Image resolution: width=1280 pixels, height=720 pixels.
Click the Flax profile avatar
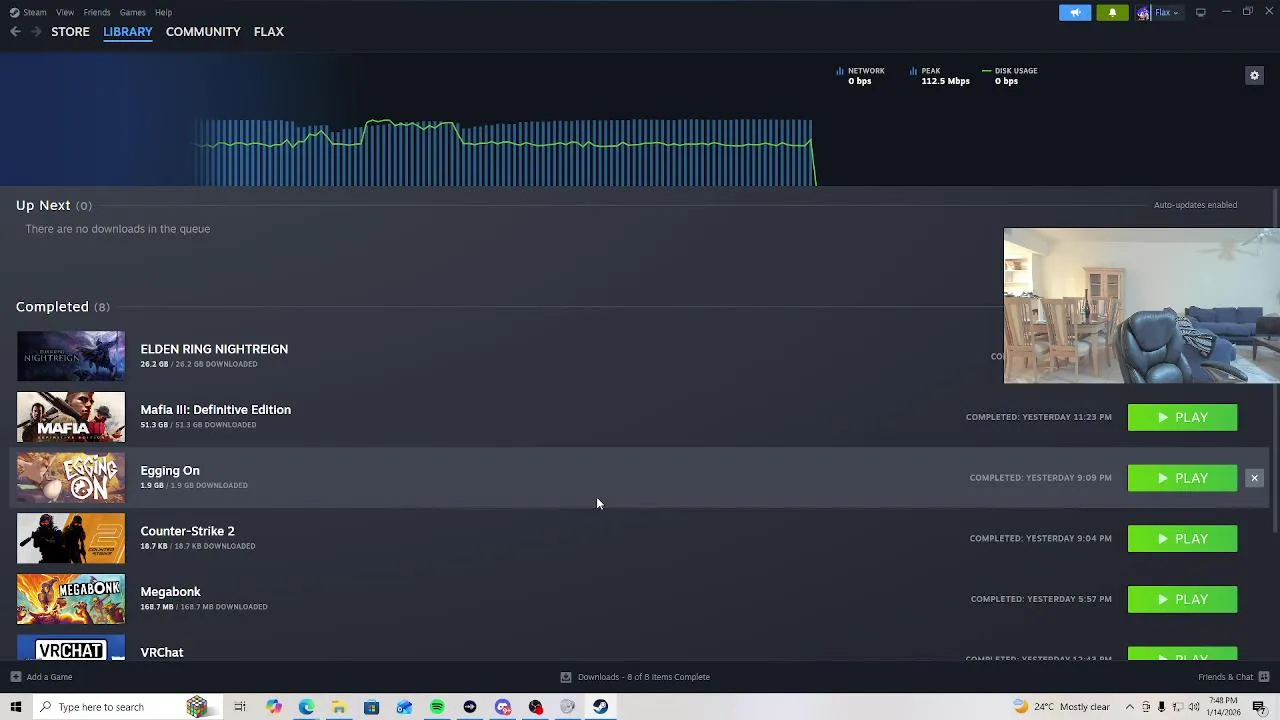coord(1143,12)
